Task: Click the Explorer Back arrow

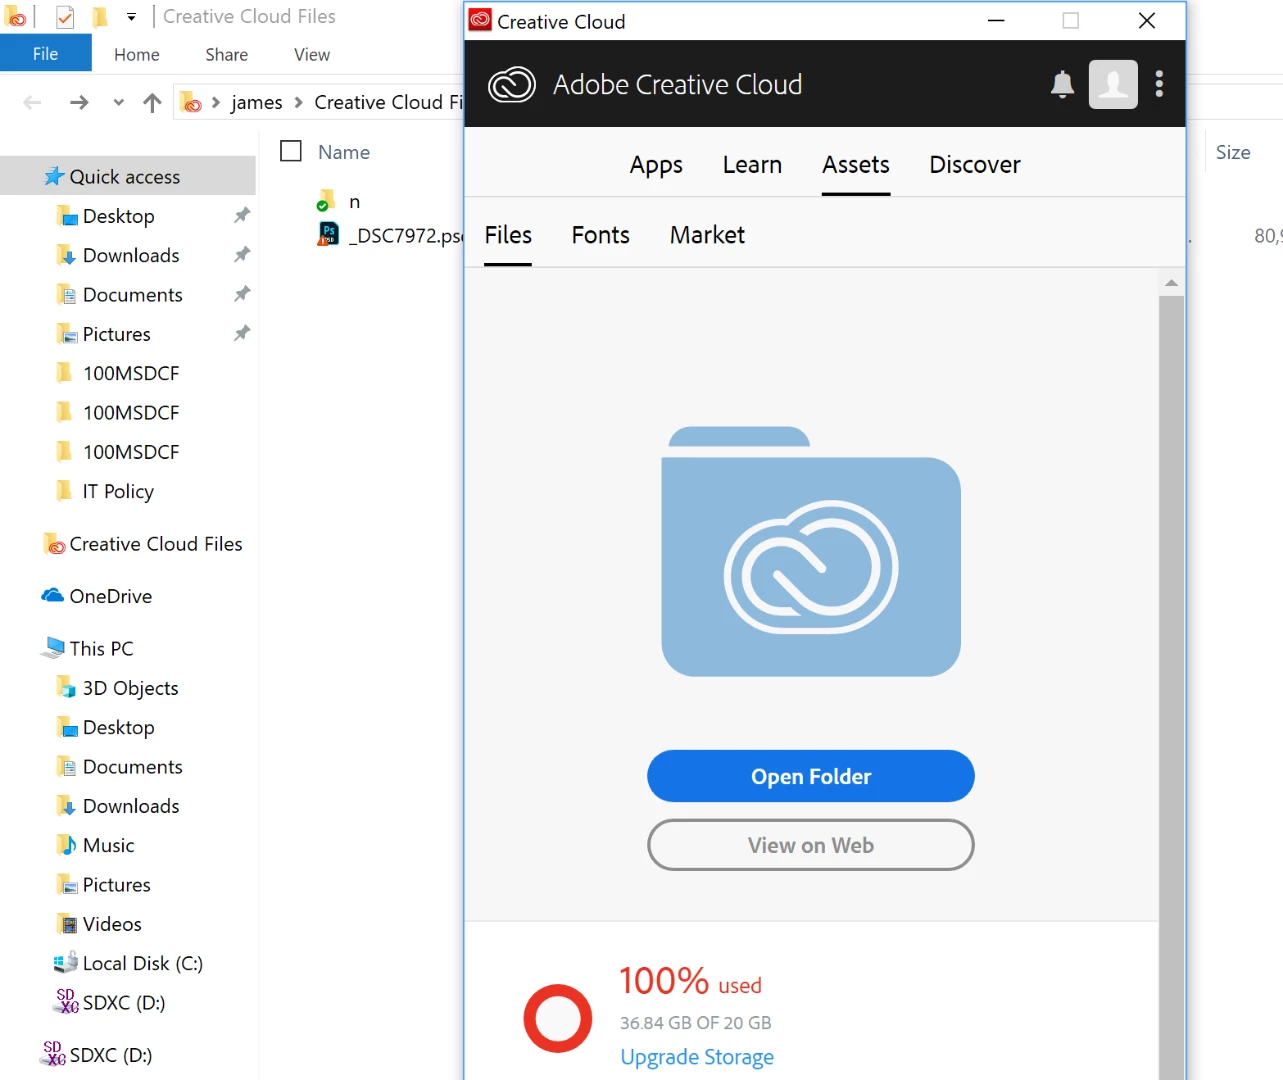Action: pyautogui.click(x=32, y=102)
